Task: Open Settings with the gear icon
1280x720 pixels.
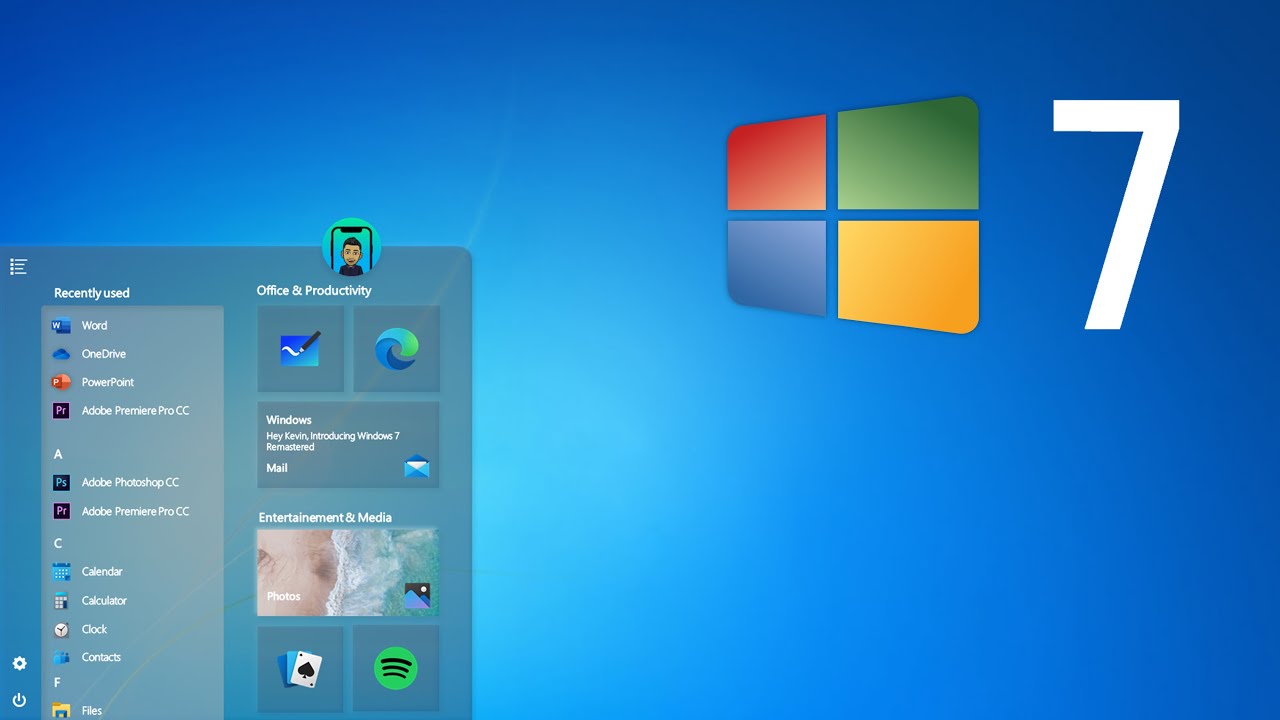Action: (x=19, y=663)
